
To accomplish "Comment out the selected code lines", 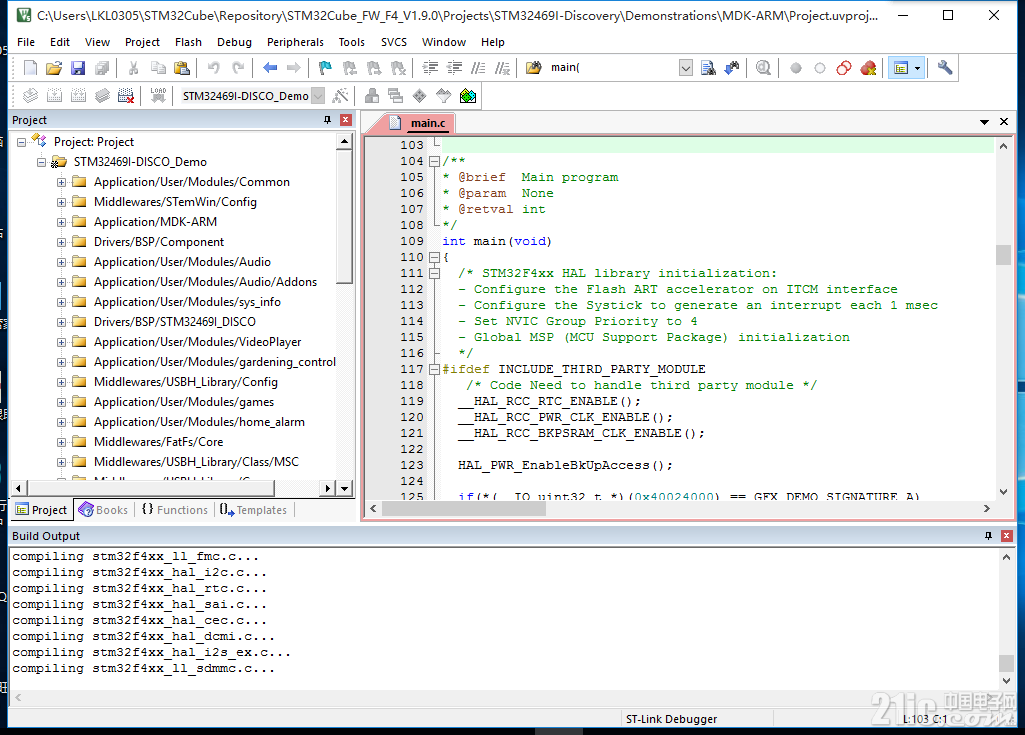I will [x=479, y=68].
